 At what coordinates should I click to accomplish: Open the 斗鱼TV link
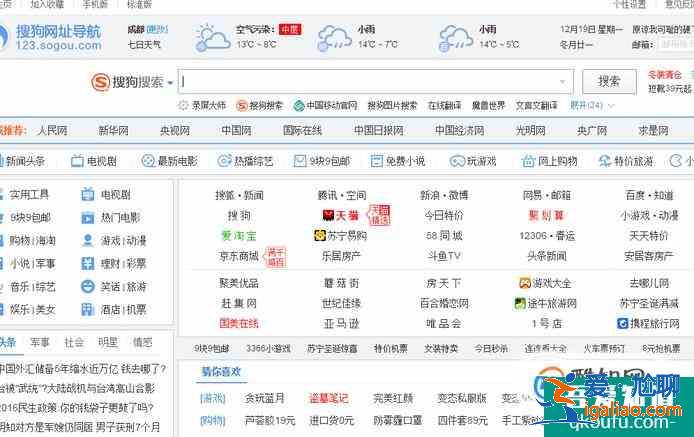[x=444, y=256]
